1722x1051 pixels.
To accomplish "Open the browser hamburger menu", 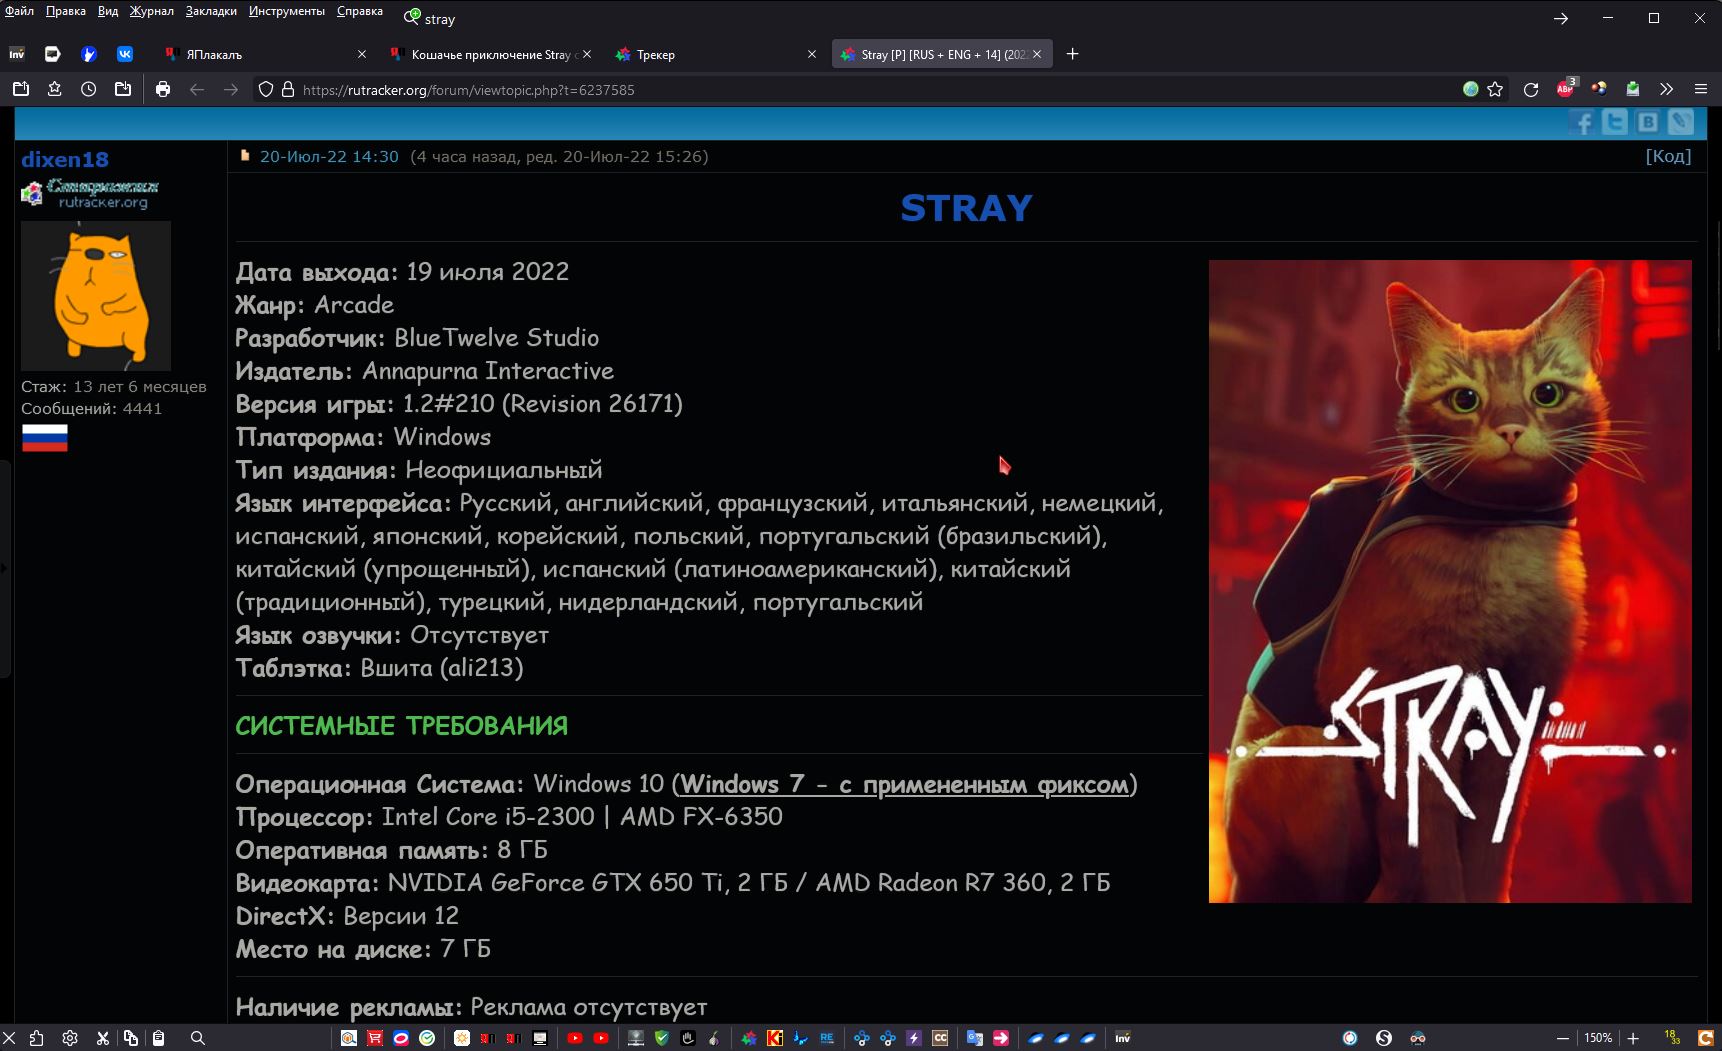I will [x=1700, y=89].
